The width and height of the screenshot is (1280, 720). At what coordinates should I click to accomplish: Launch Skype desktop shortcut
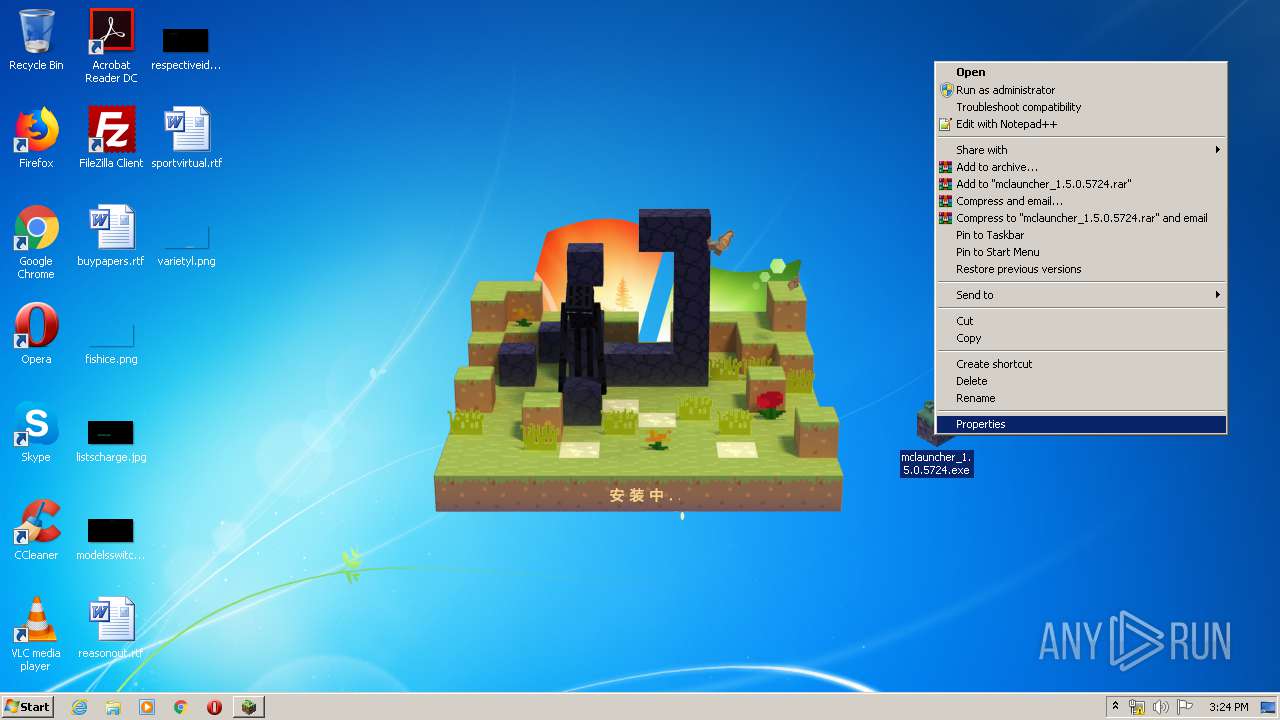pos(36,432)
